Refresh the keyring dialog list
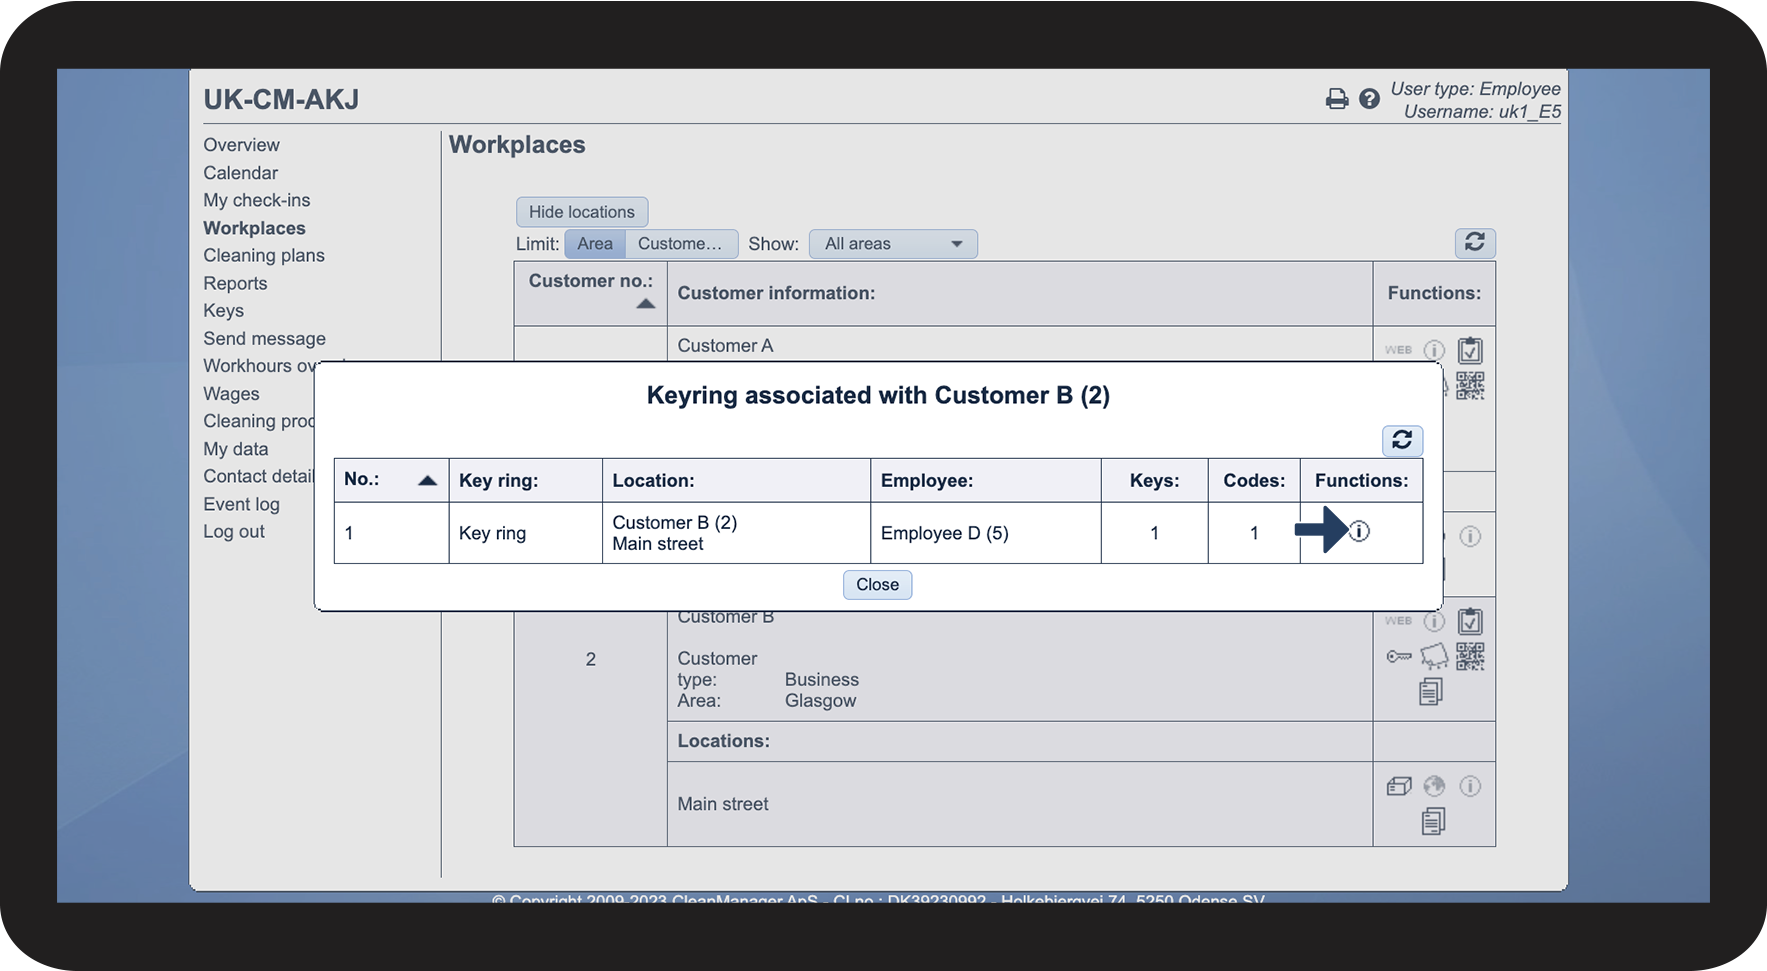Screen dimensions: 1767x971 [1402, 440]
